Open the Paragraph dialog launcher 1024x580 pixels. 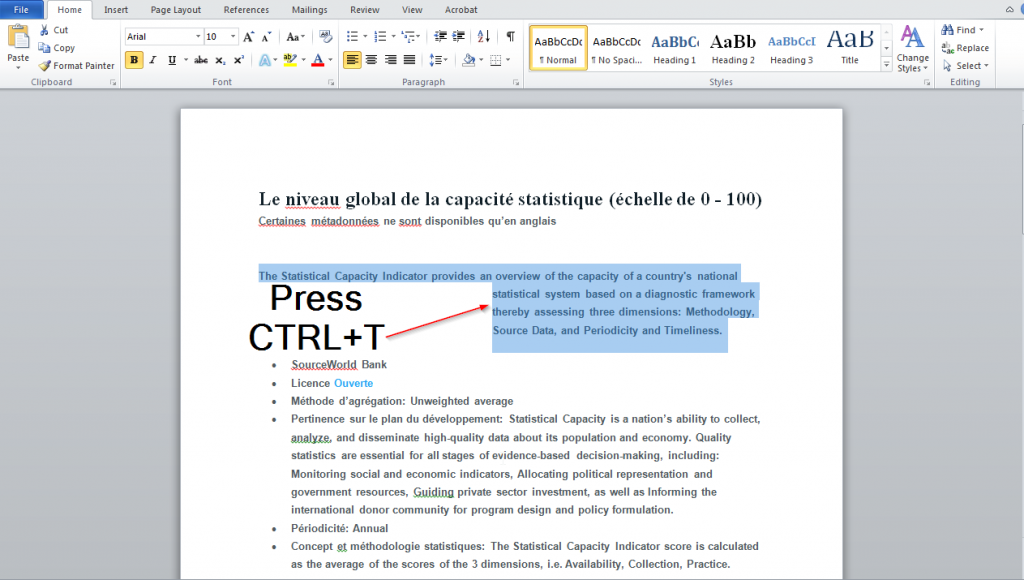pos(516,82)
